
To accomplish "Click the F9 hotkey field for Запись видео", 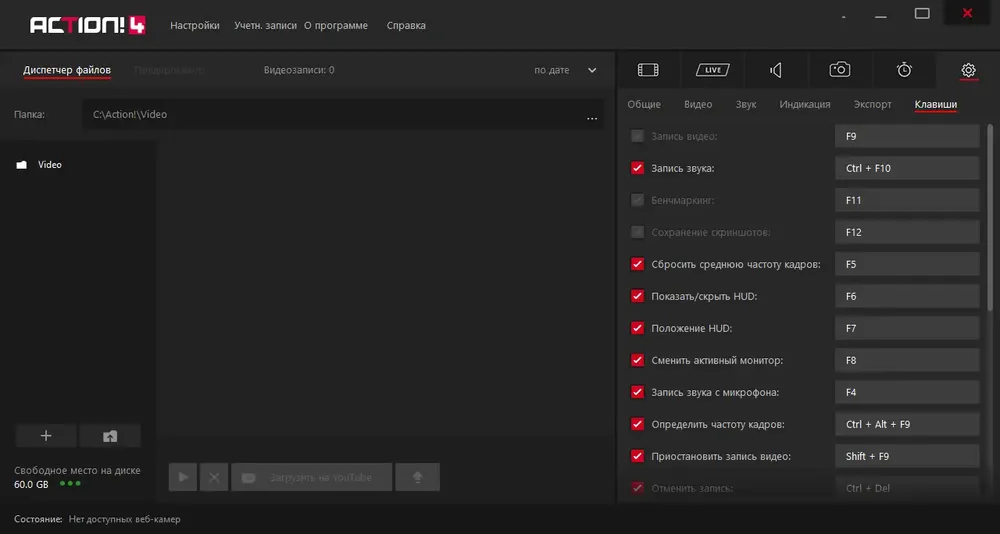I will coord(907,137).
